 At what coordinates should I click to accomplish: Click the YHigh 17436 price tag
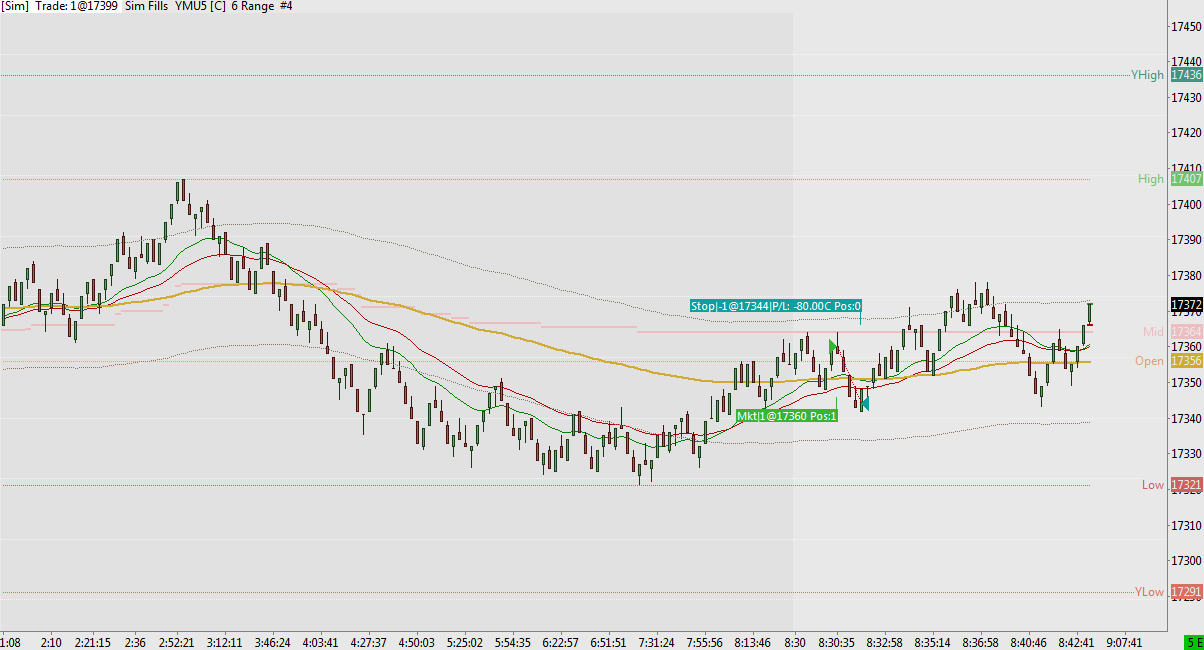[x=1186, y=75]
